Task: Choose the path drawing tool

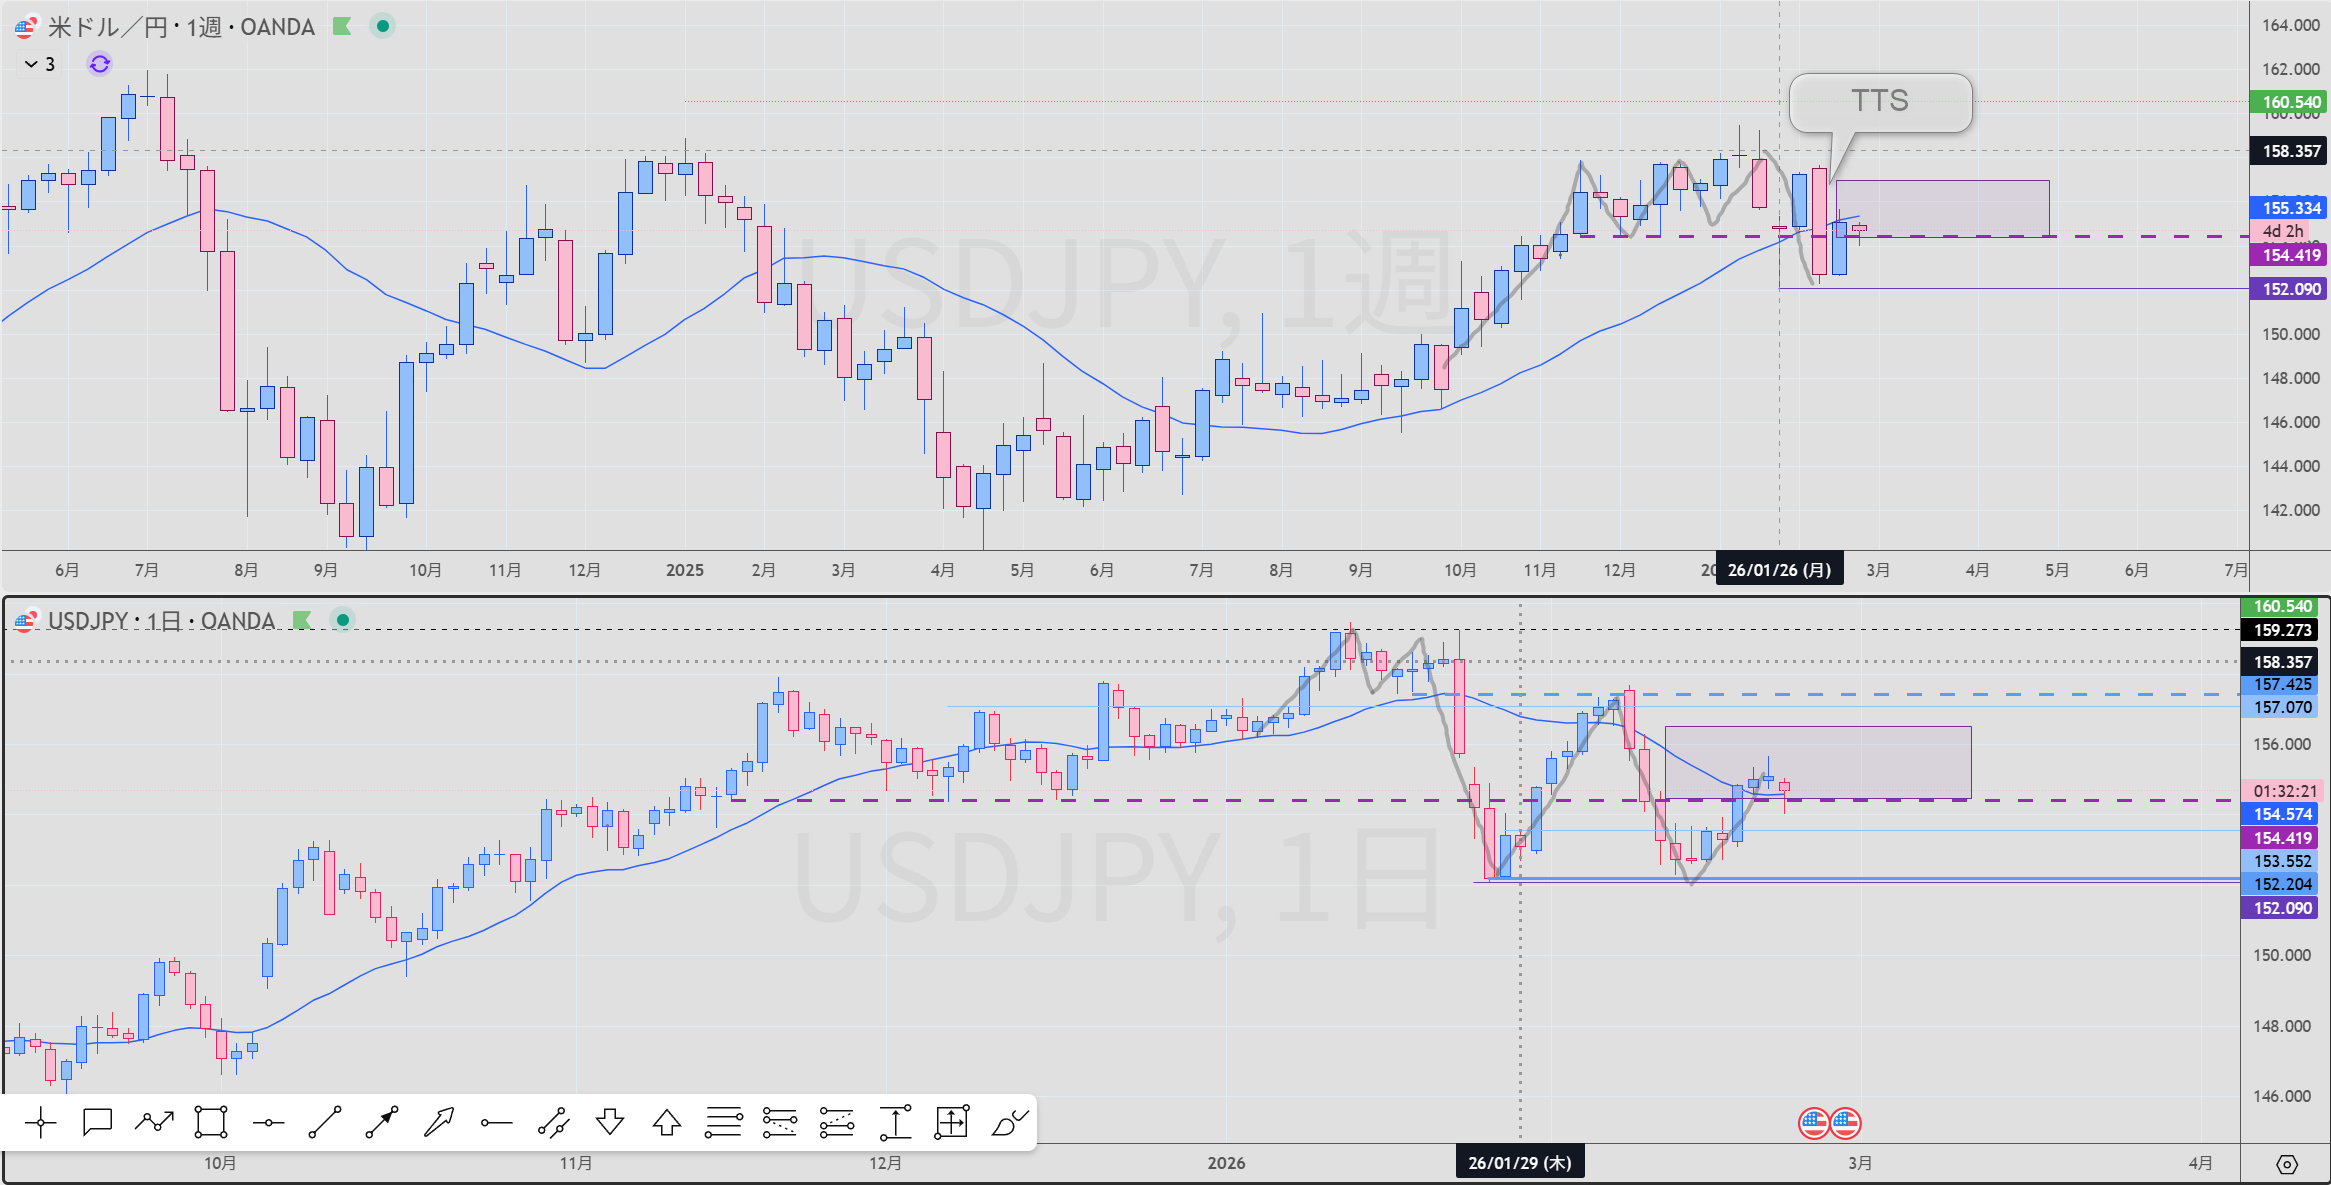Action: click(154, 1123)
